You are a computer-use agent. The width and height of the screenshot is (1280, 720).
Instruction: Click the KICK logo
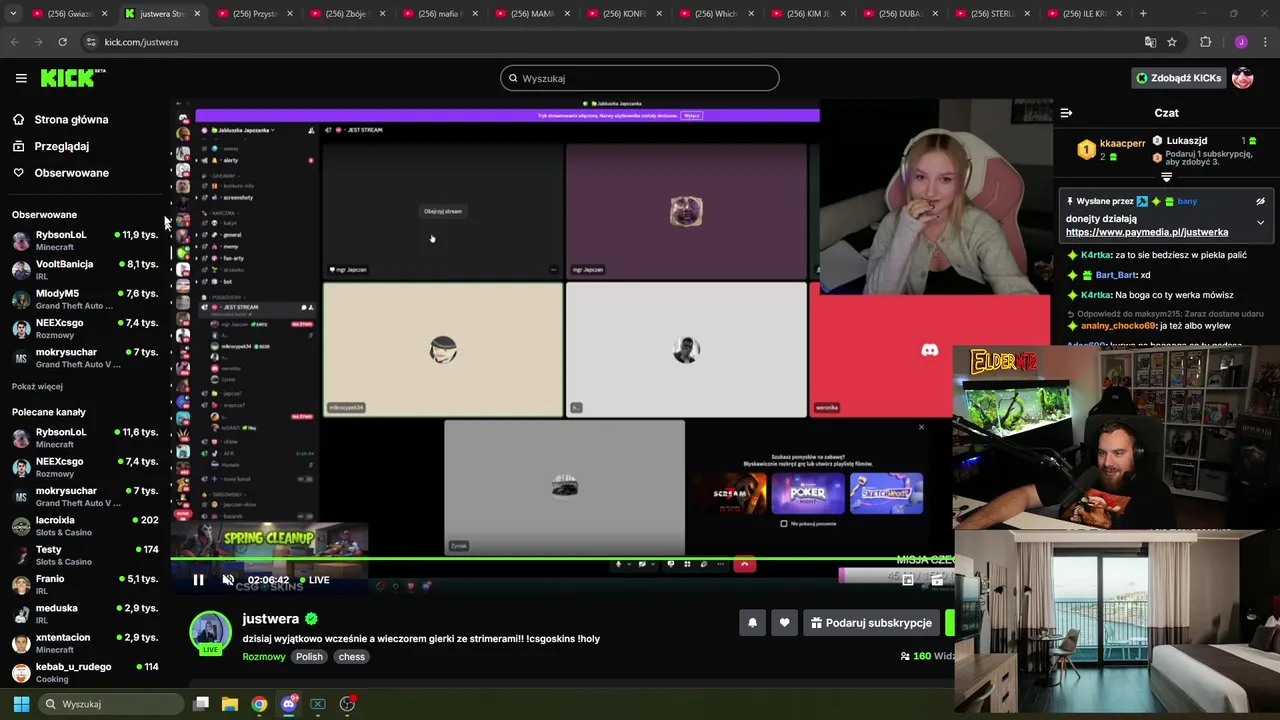pos(72,78)
